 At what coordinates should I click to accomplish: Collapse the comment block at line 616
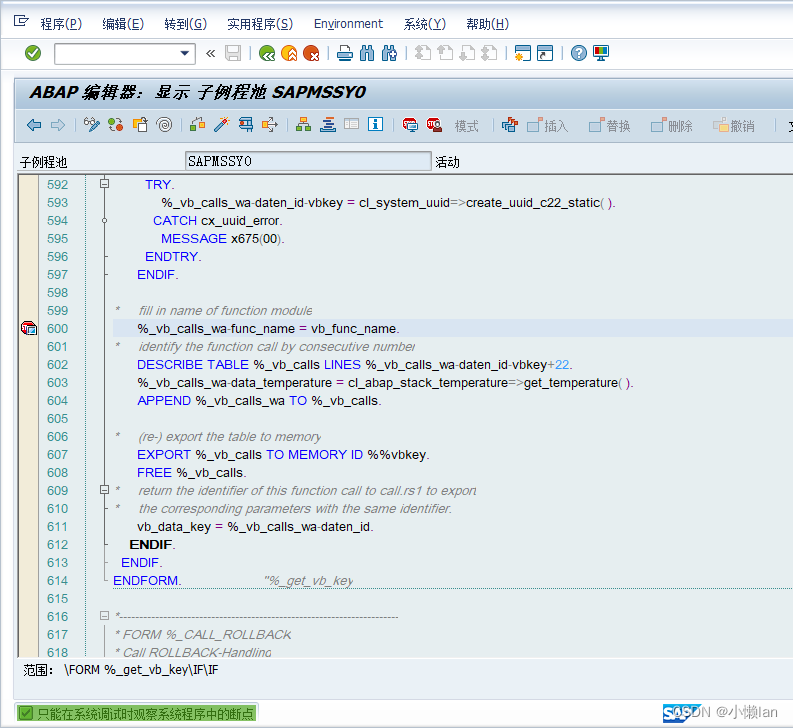[105, 616]
